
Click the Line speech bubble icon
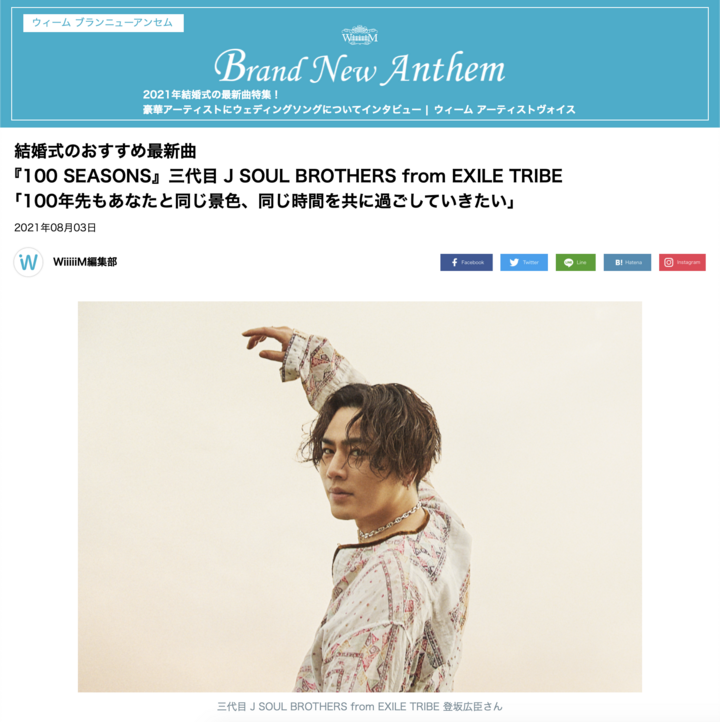pos(569,262)
